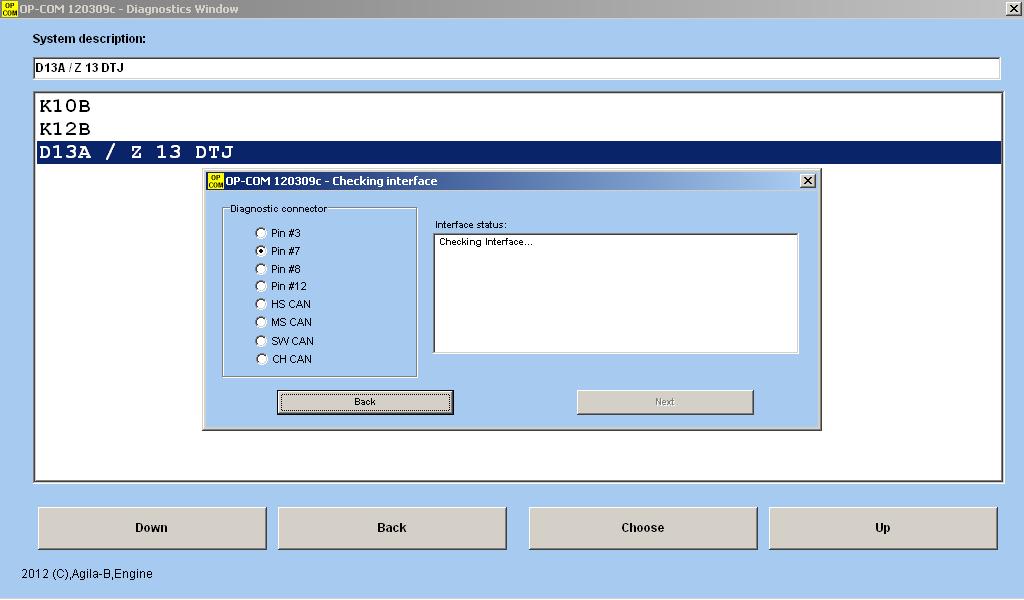
Task: Choose the Pin #8 radio button
Action: [261, 269]
